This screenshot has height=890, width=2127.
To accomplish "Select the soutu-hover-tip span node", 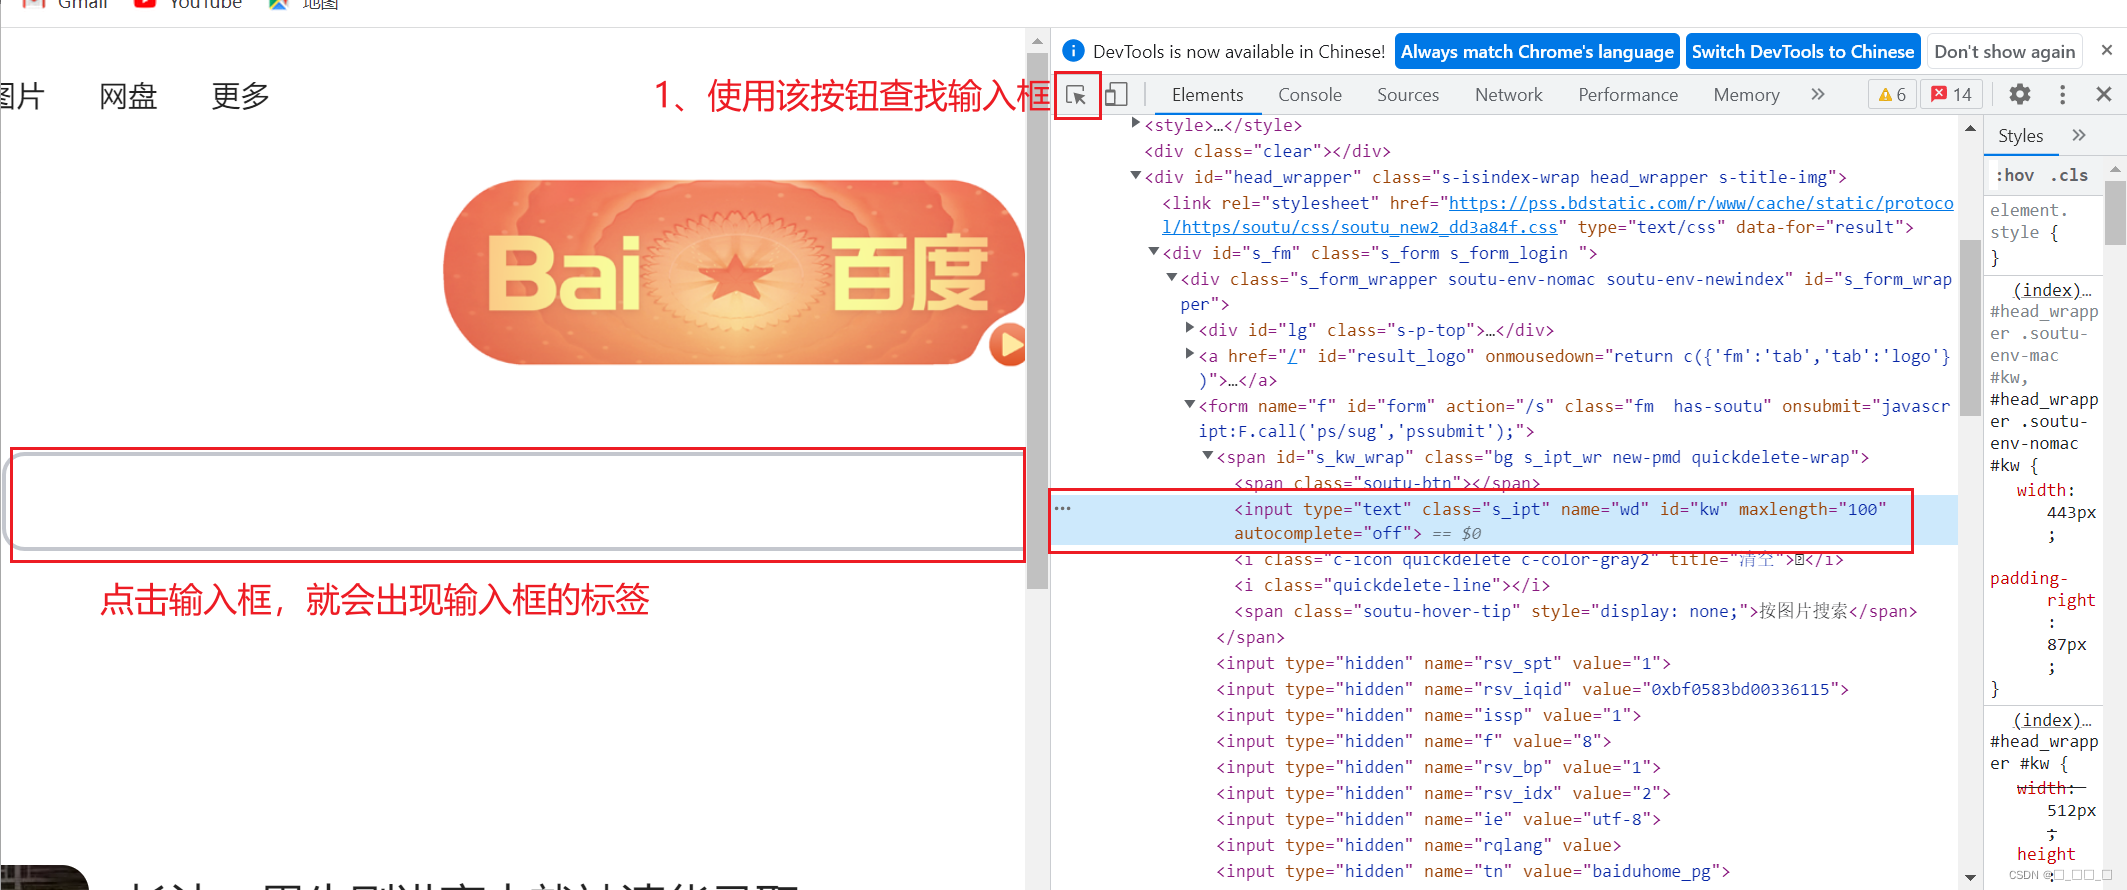I will pos(1575,611).
